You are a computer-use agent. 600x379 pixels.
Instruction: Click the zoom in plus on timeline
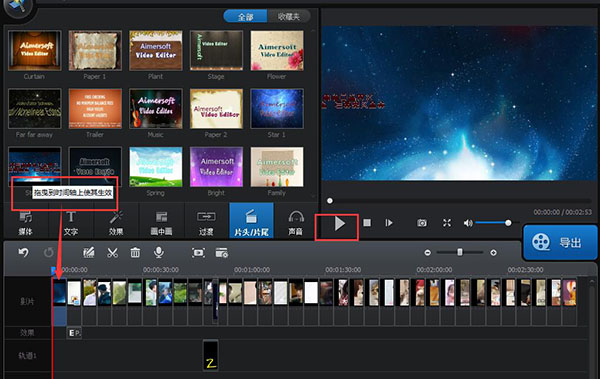494,253
